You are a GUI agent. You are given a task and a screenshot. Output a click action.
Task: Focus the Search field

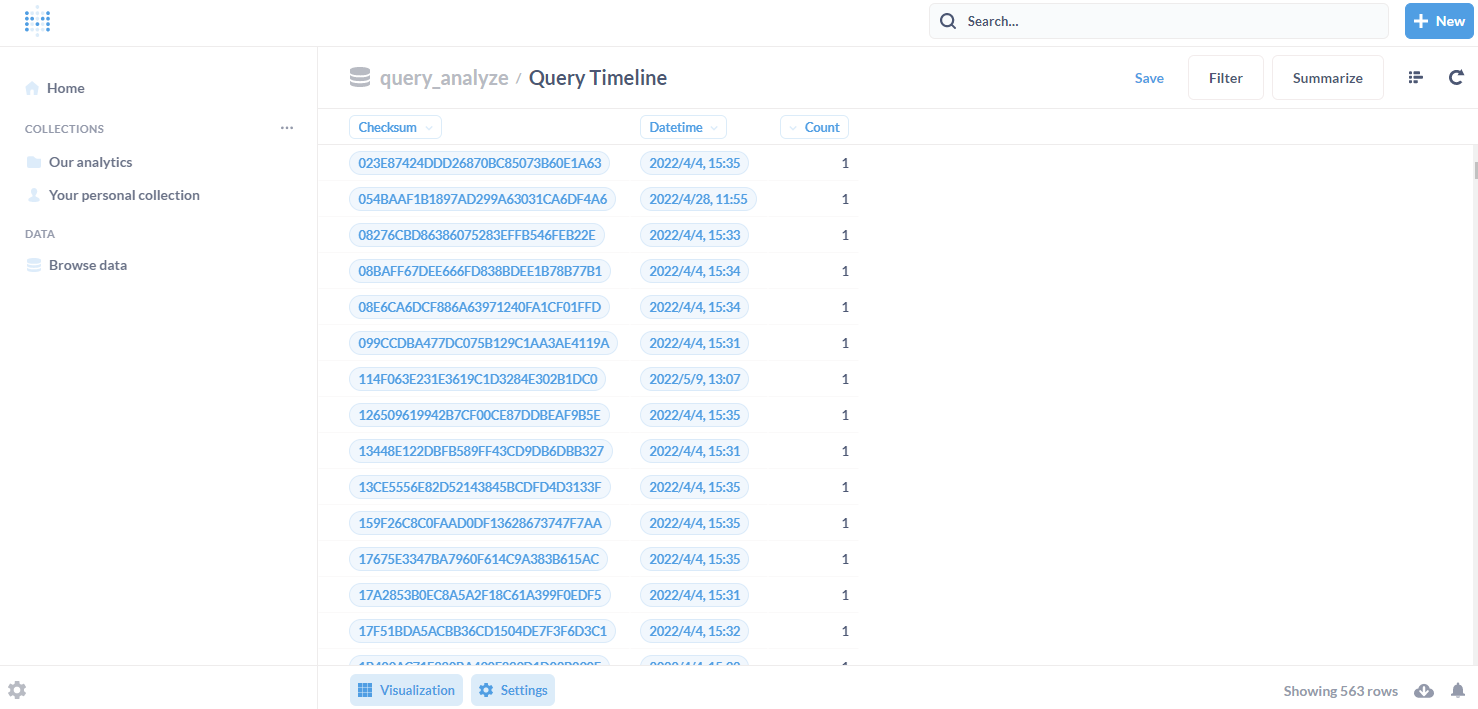click(x=1159, y=21)
